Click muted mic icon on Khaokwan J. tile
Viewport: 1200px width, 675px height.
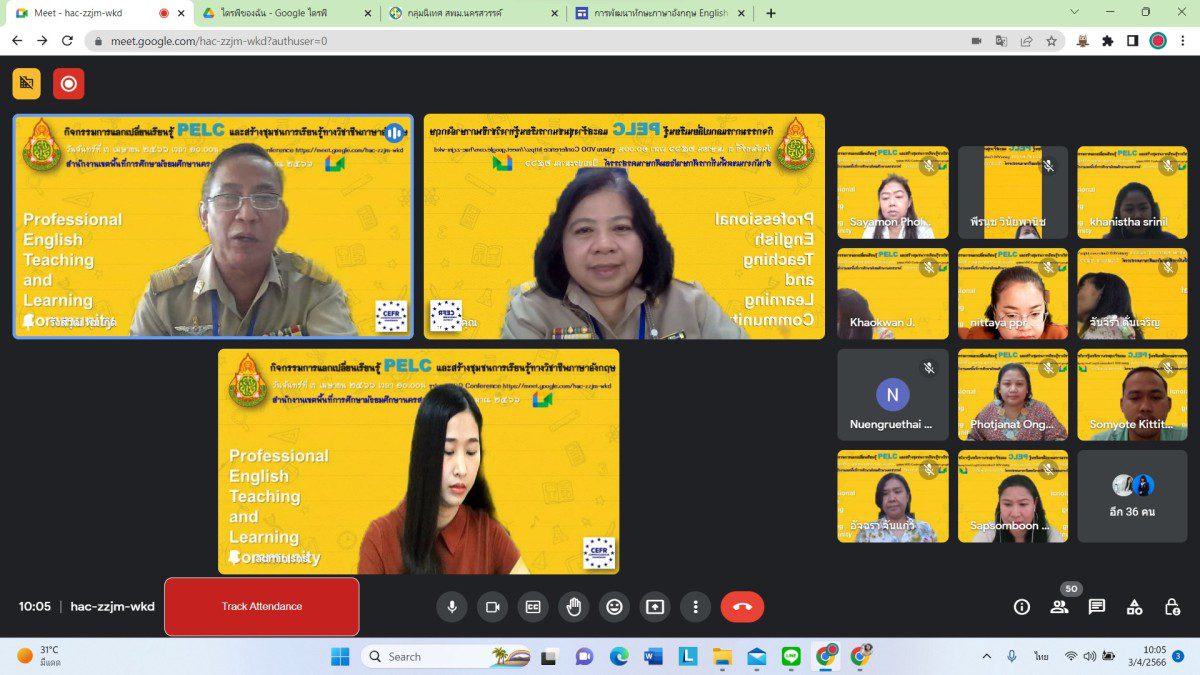coord(928,267)
